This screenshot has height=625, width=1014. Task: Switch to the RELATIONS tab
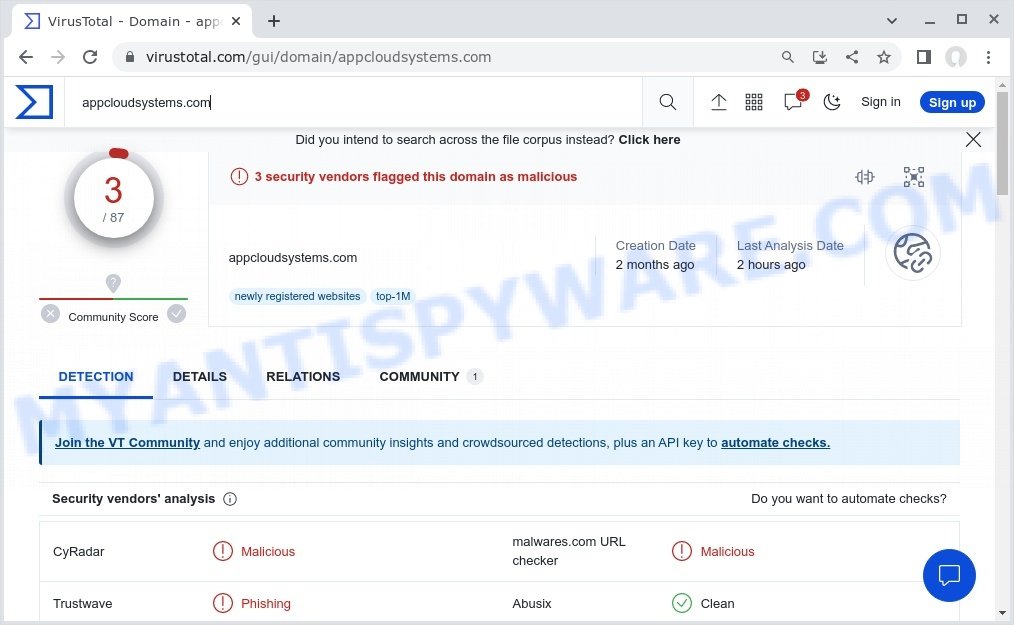click(303, 377)
